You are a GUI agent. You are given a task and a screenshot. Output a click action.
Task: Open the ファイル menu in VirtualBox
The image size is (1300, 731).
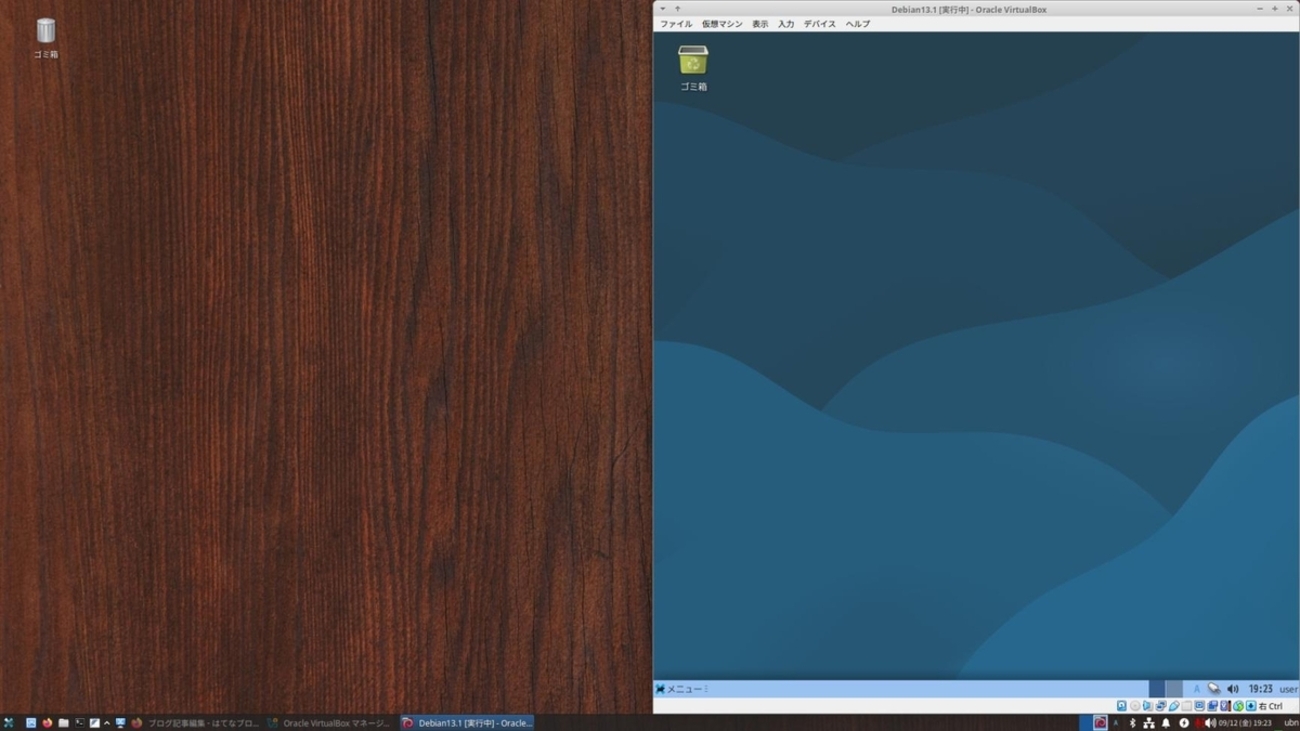pos(675,24)
